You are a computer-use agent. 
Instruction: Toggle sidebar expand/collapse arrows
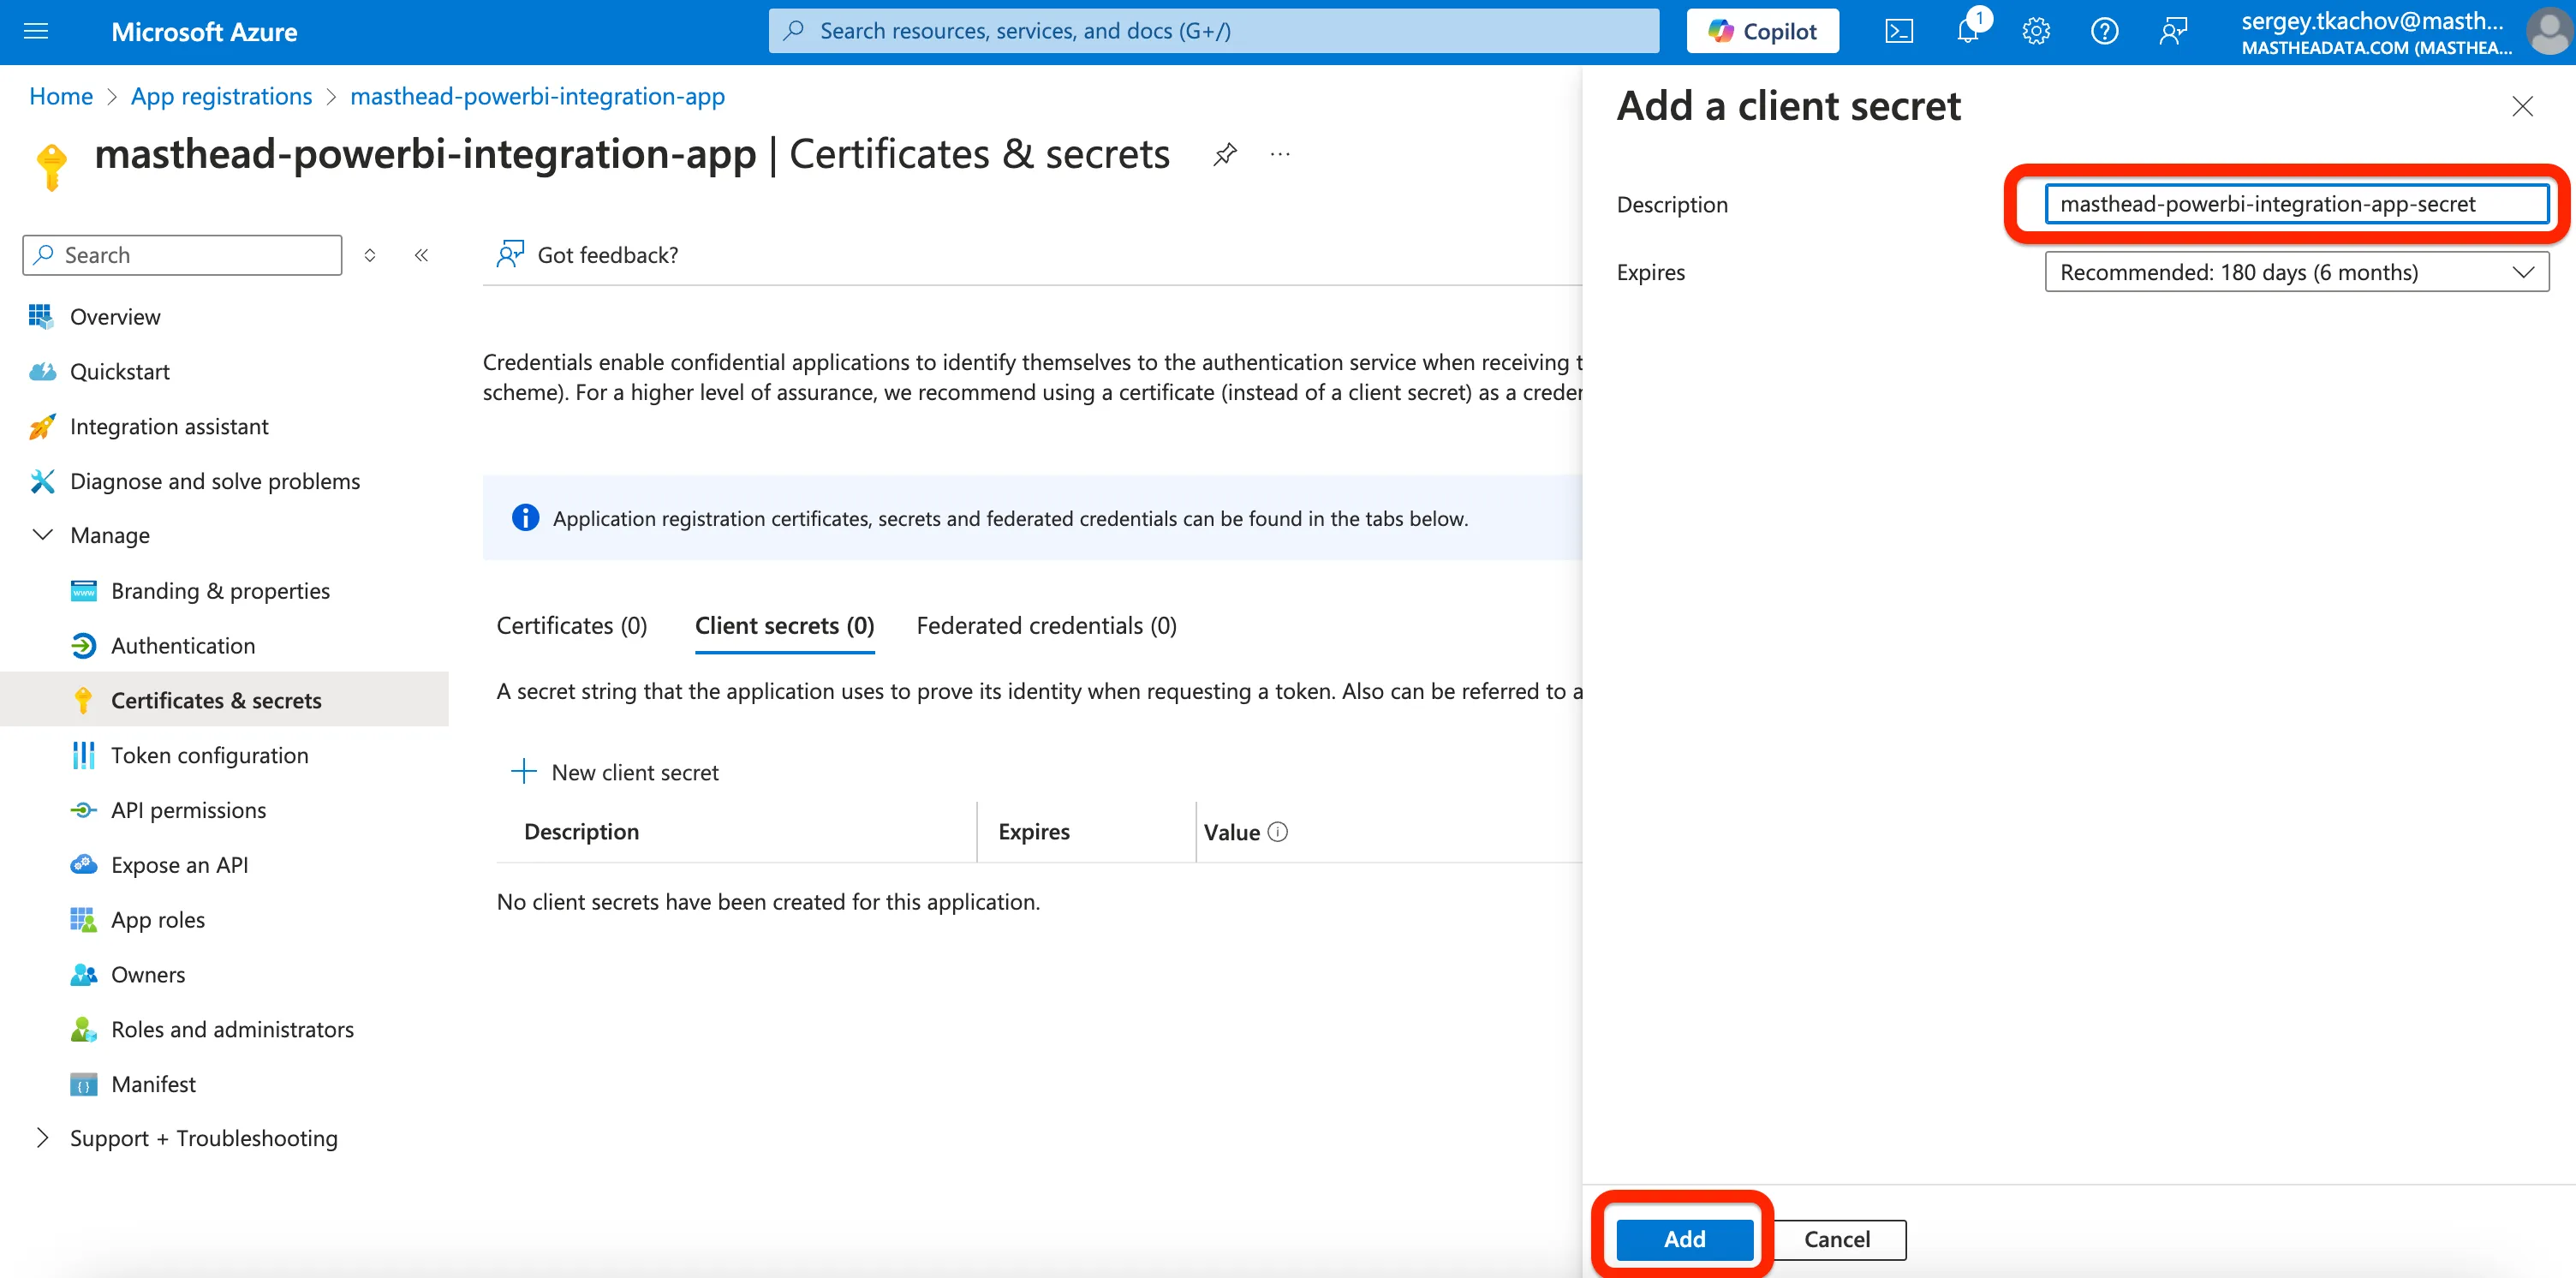(x=370, y=255)
